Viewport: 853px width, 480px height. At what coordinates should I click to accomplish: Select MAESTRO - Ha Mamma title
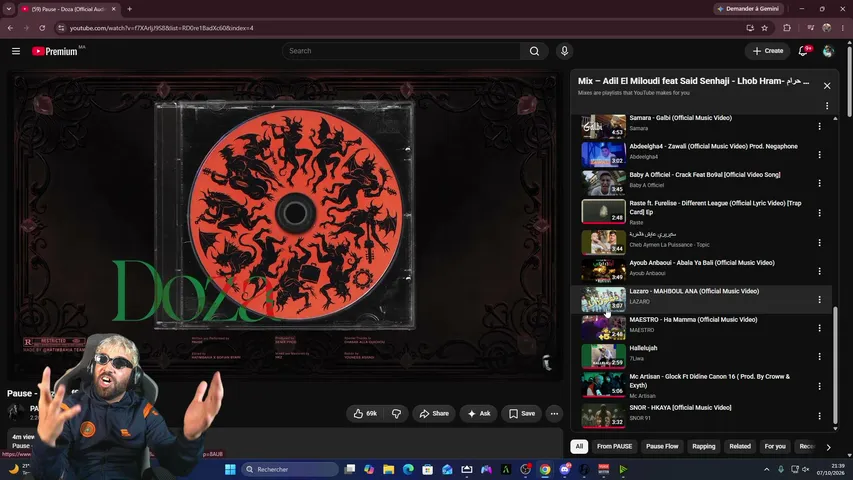[693, 319]
